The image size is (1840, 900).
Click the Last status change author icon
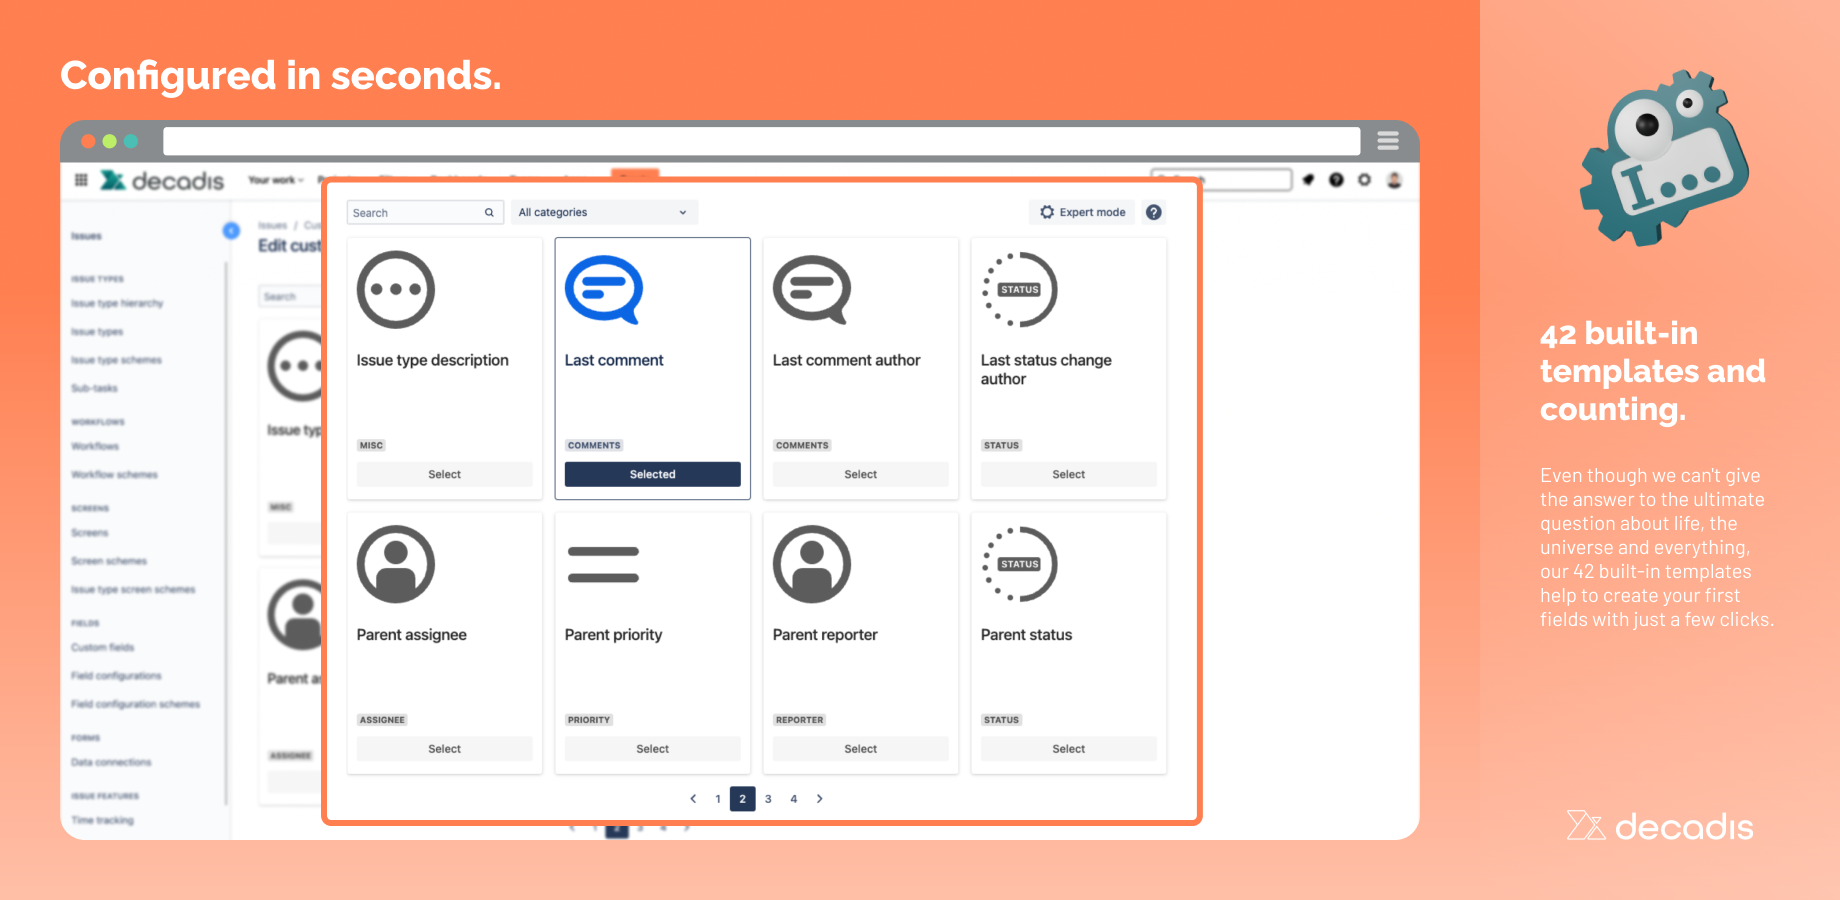click(x=1020, y=290)
